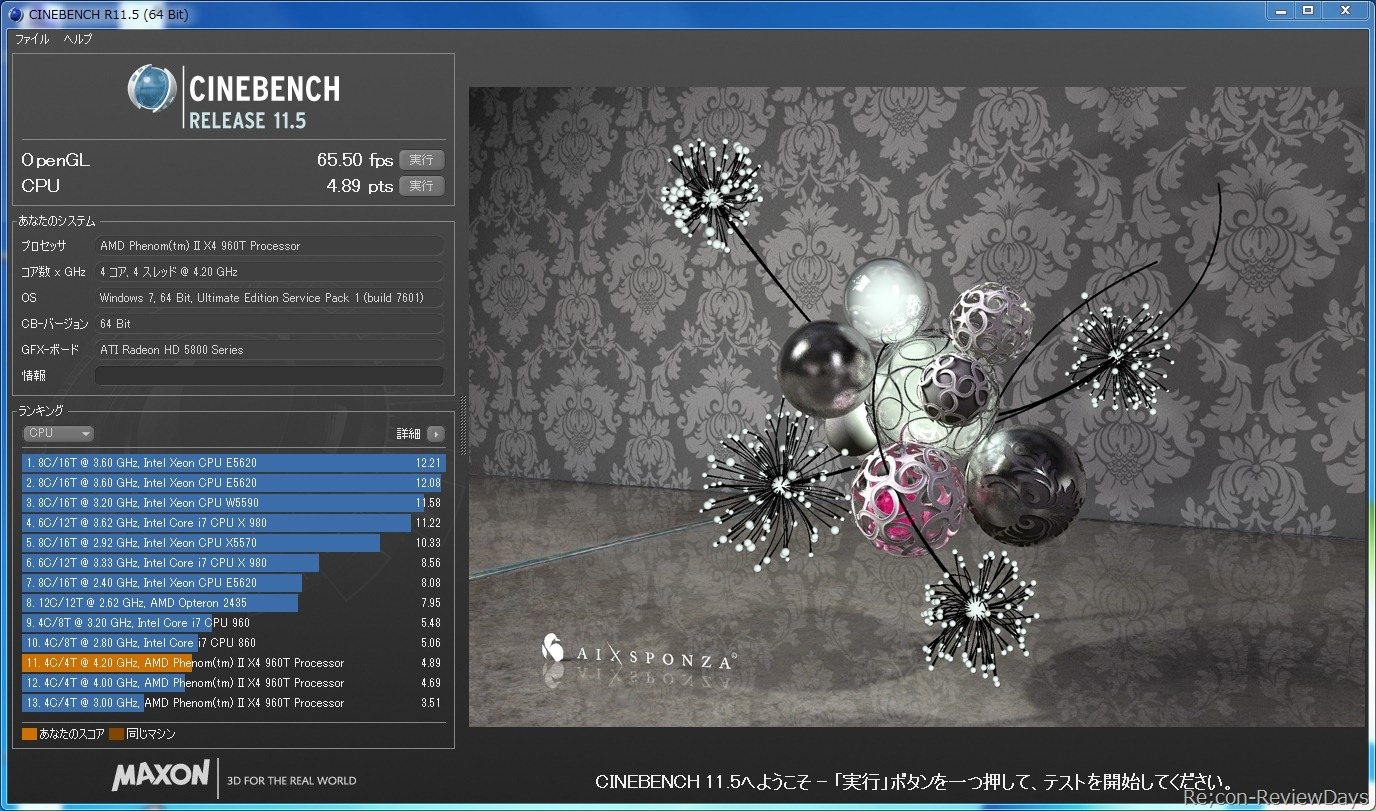
Task: Select the Intel Xeon CPU W5590 ranking row
Action: pyautogui.click(x=233, y=503)
